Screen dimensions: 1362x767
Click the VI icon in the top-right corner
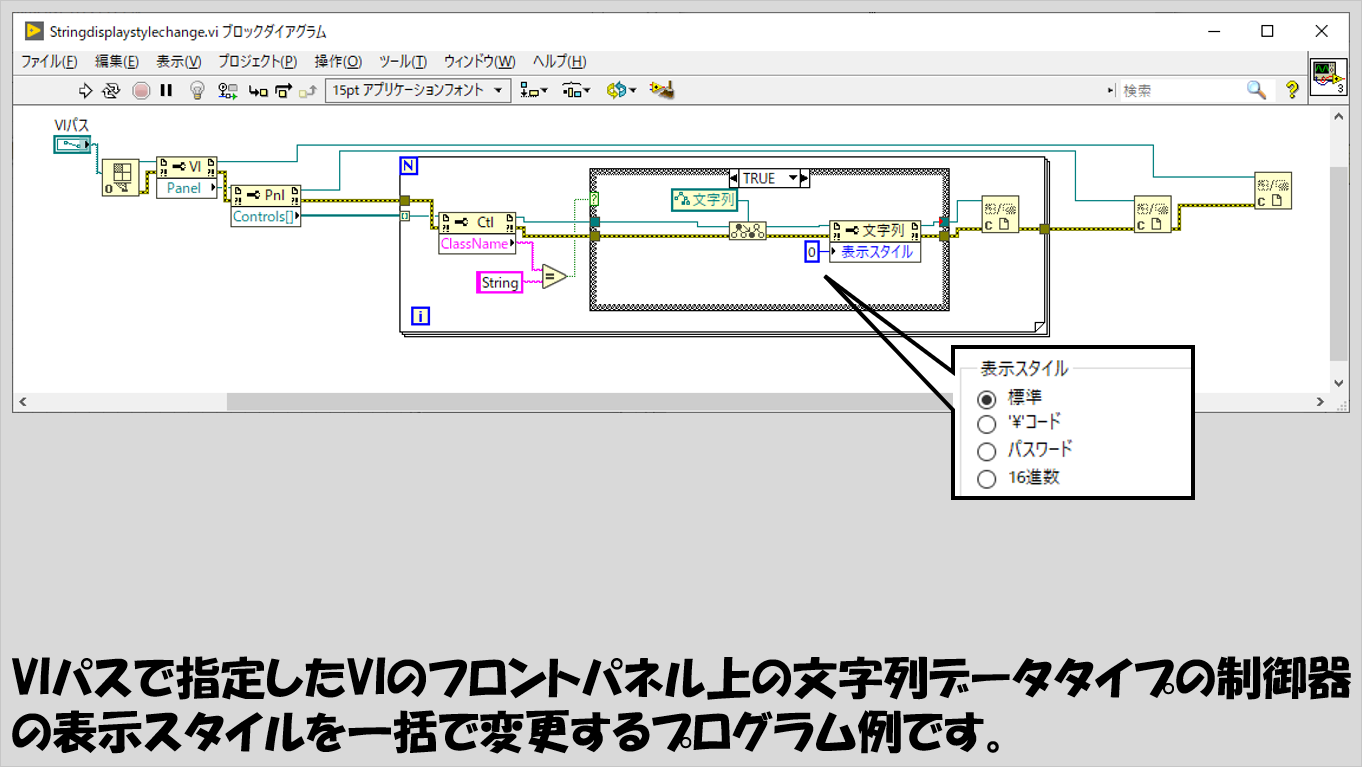[1328, 76]
